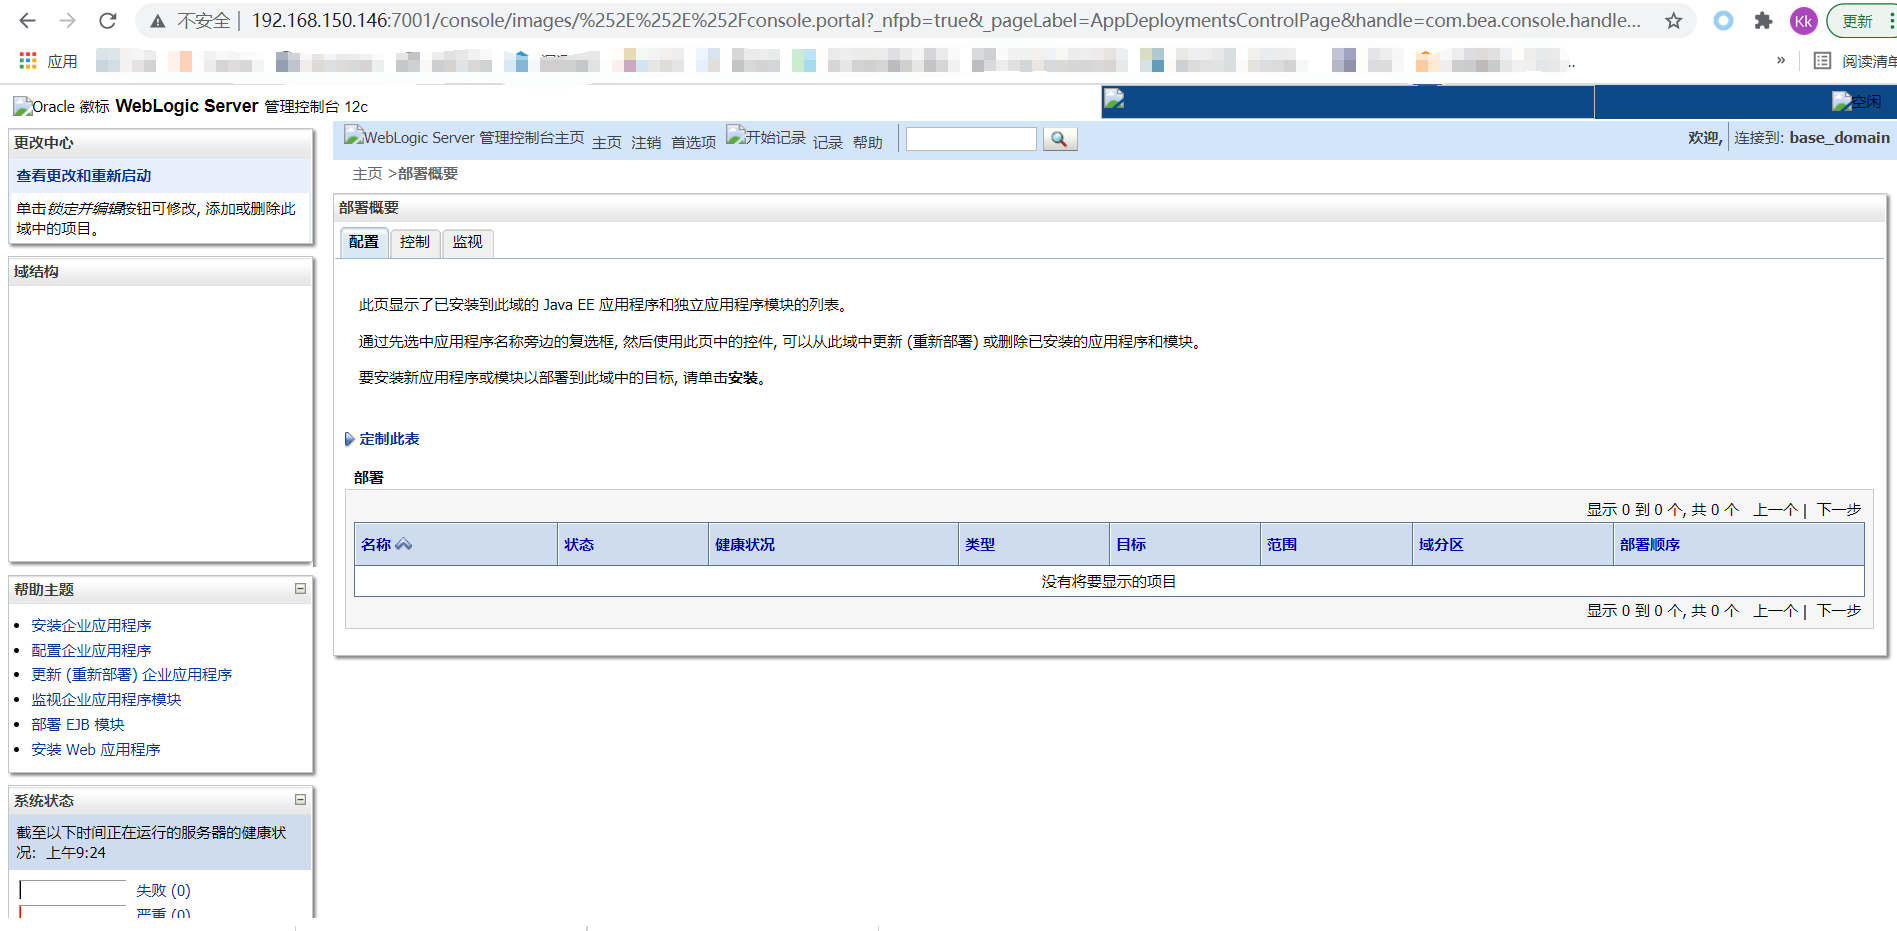Open the circular blue extension icon
The height and width of the screenshot is (931, 1897).
[1723, 21]
